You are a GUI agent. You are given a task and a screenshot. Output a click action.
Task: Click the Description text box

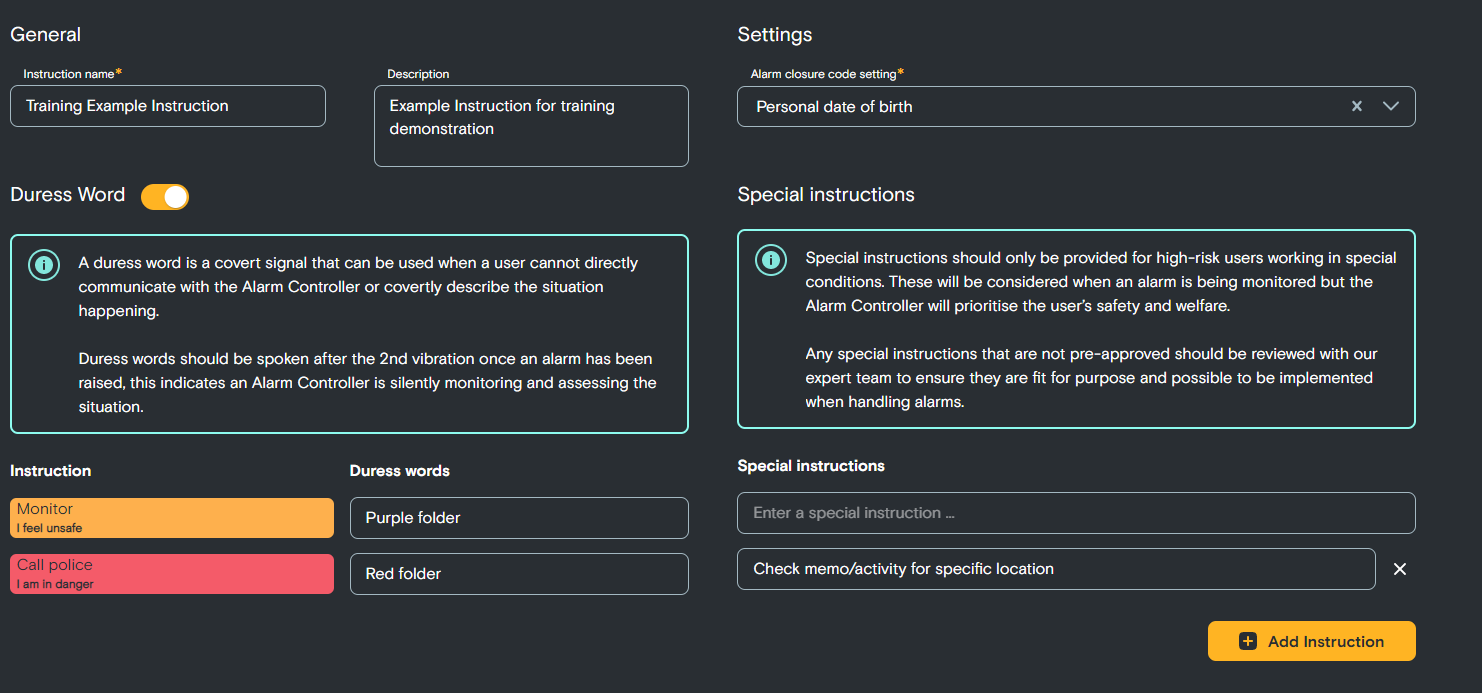click(x=530, y=125)
